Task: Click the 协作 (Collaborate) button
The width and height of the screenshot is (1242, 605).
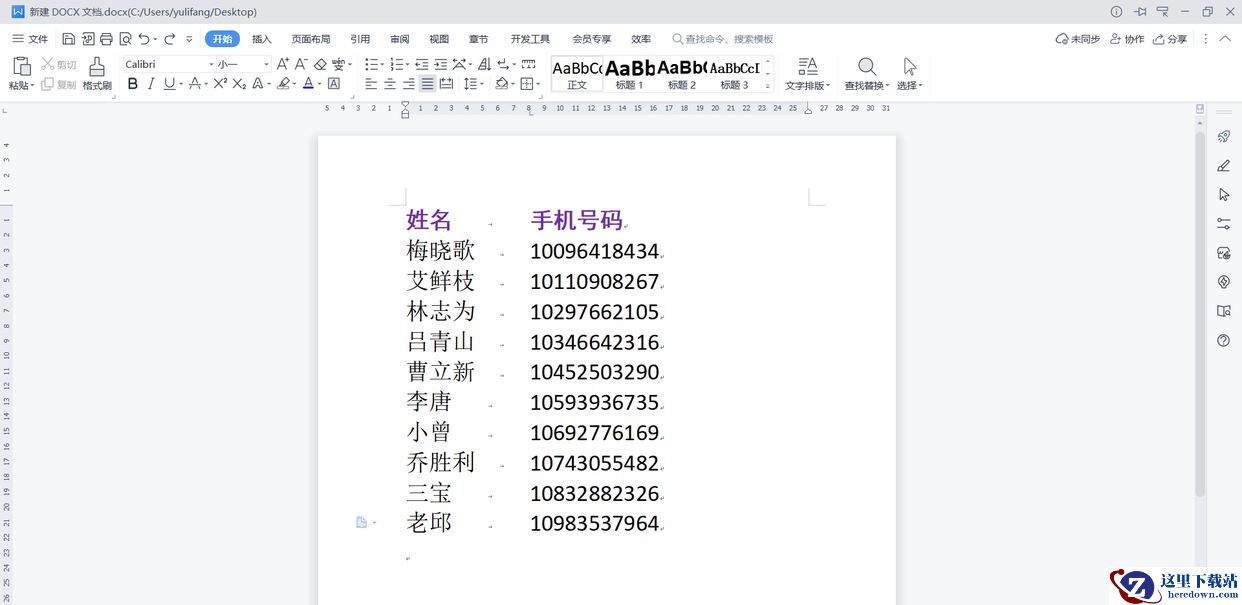Action: 1127,39
